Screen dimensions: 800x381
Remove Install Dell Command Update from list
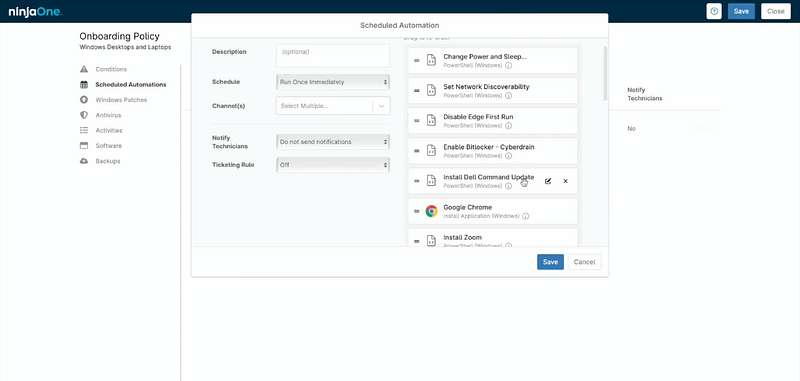[x=565, y=181]
